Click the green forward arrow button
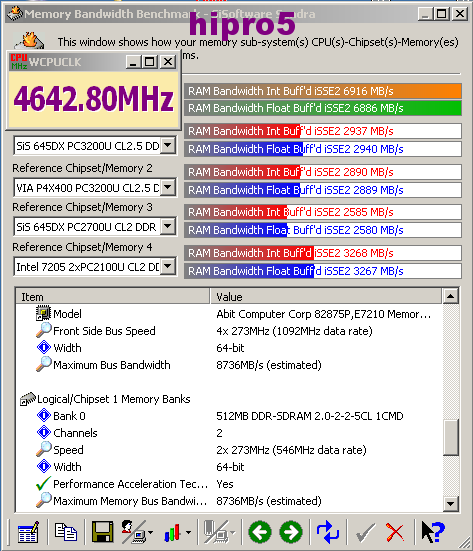Viewport: 473px width, 551px height. pyautogui.click(x=291, y=532)
